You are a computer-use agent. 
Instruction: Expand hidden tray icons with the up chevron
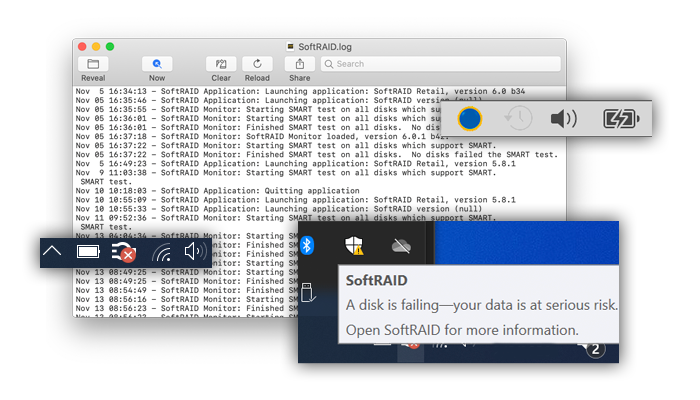[52, 251]
